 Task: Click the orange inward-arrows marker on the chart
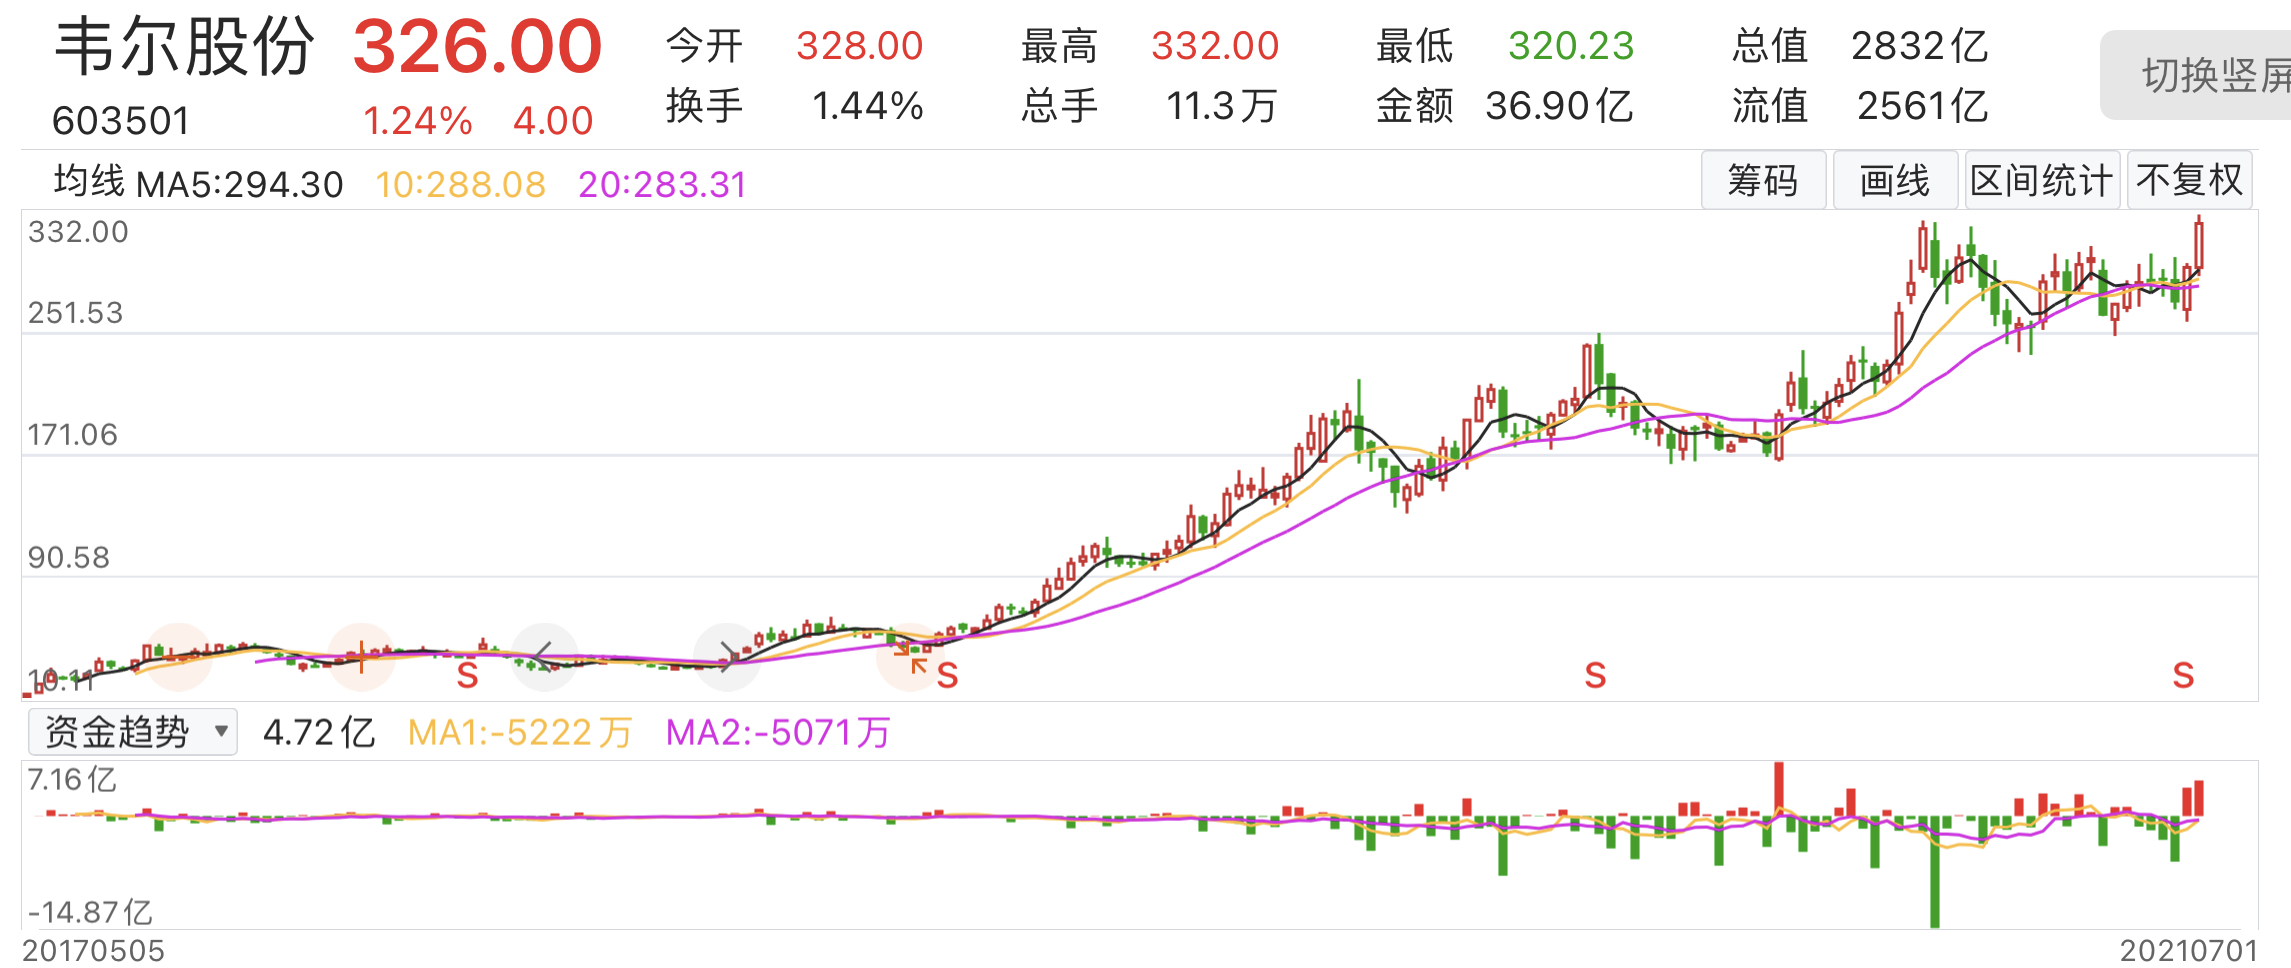910,657
